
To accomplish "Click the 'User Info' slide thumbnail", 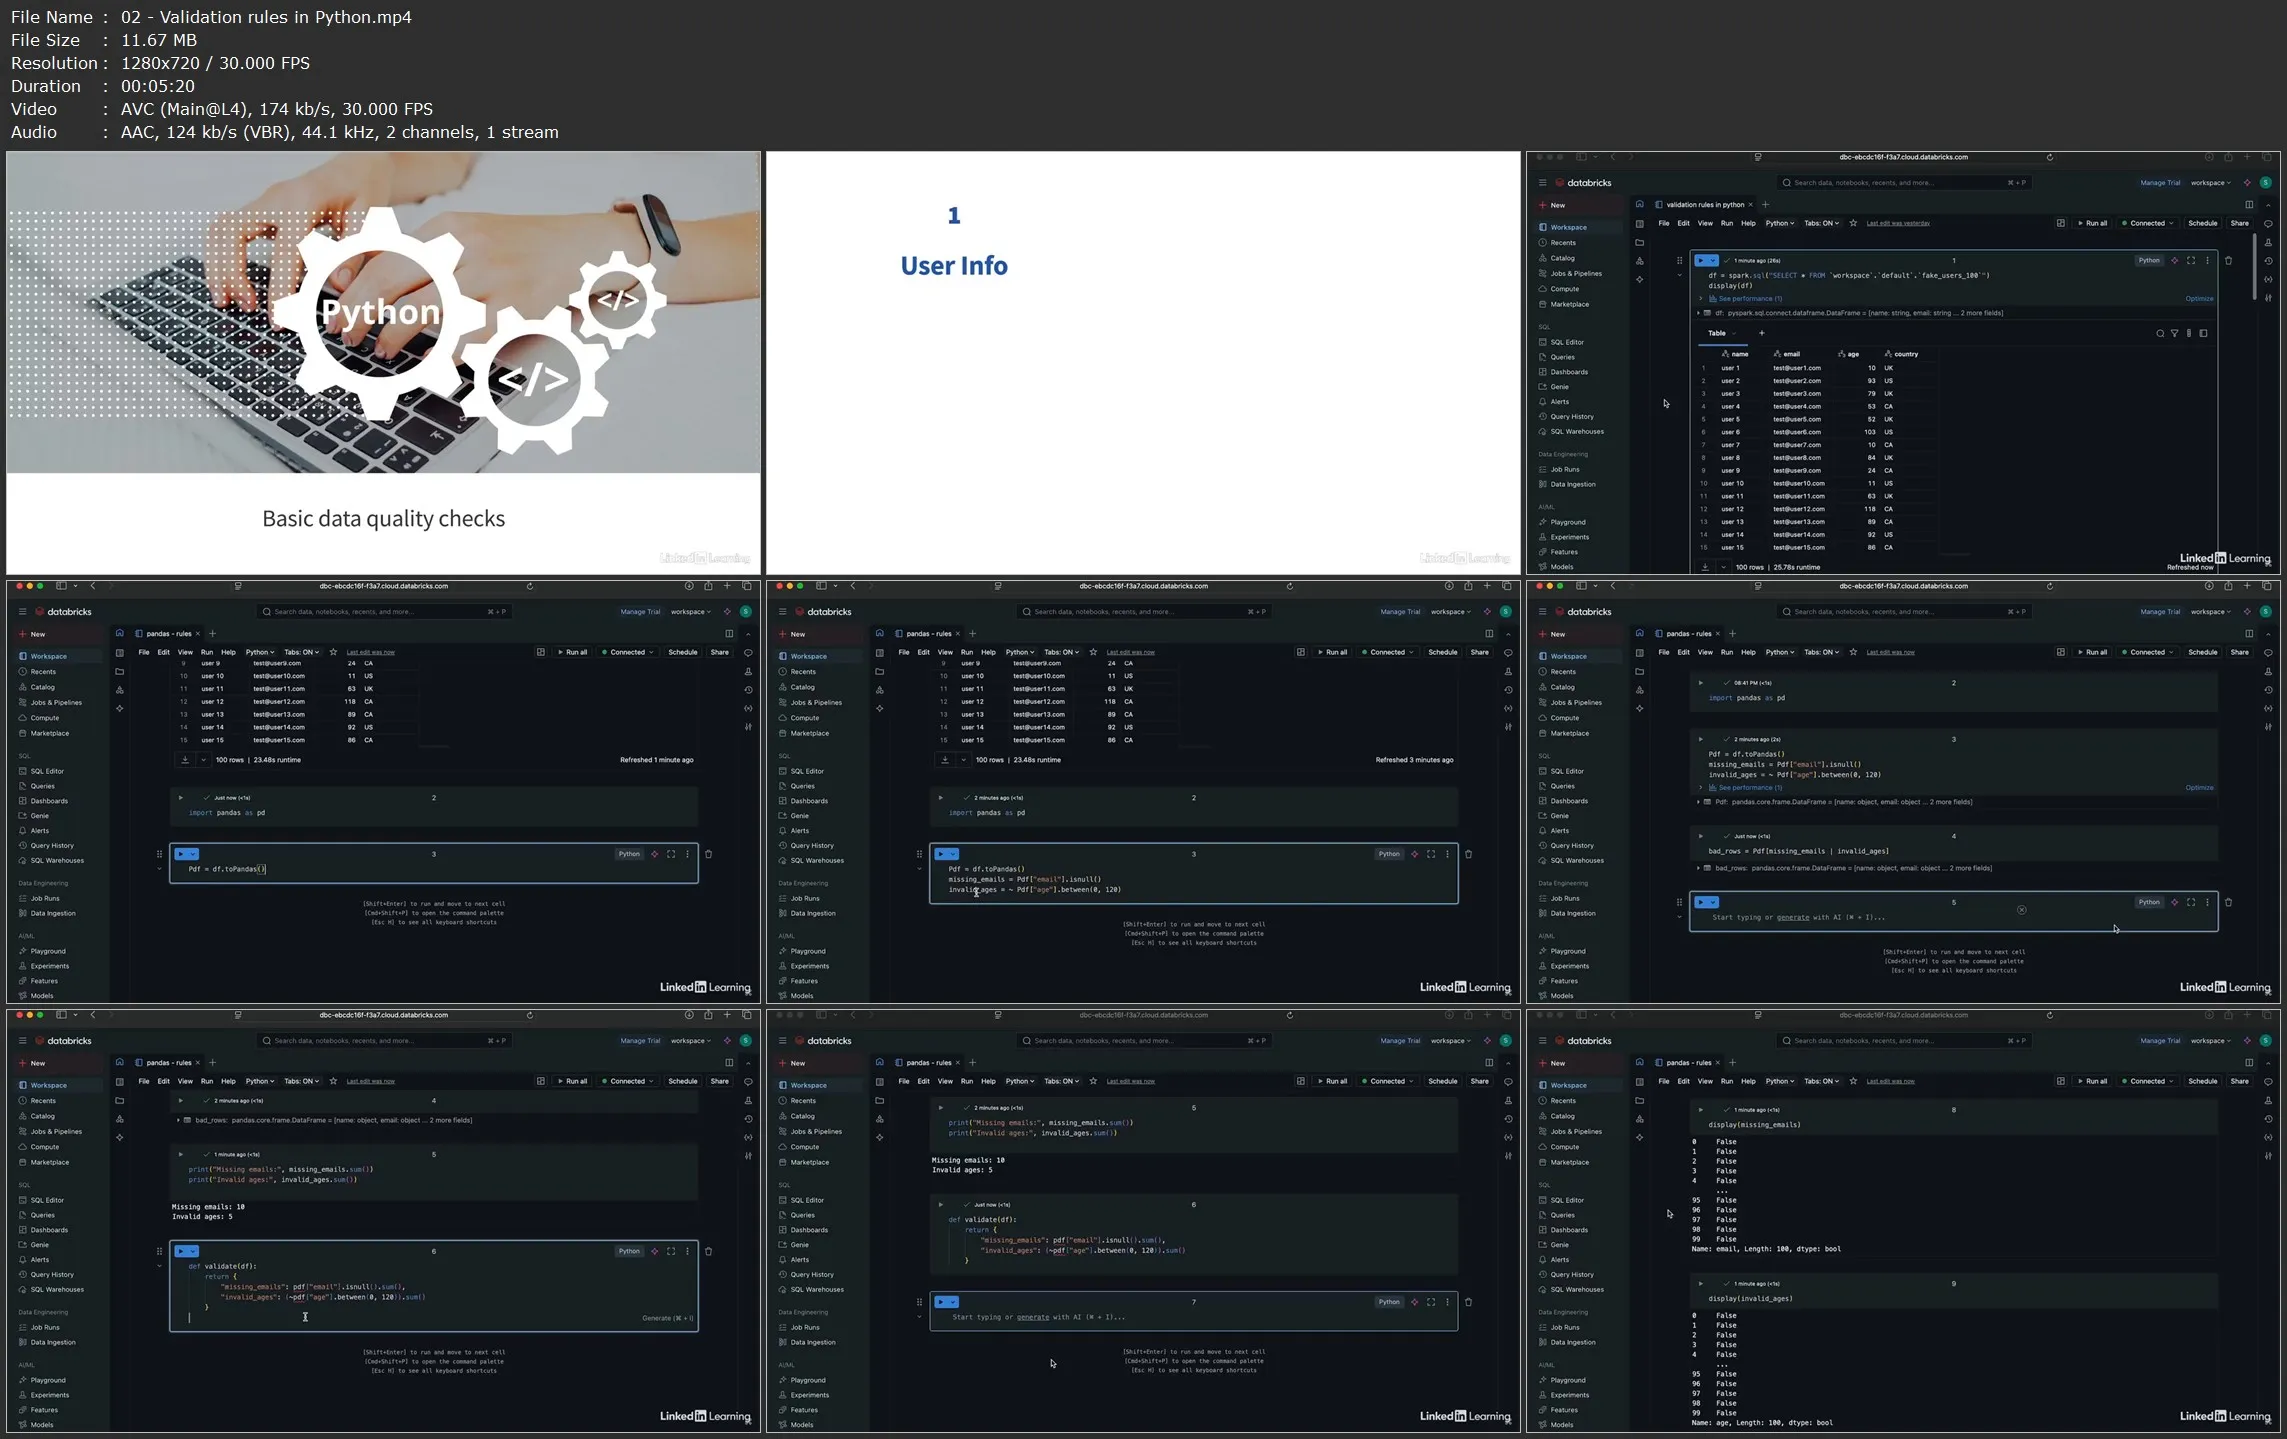I will pyautogui.click(x=1142, y=362).
